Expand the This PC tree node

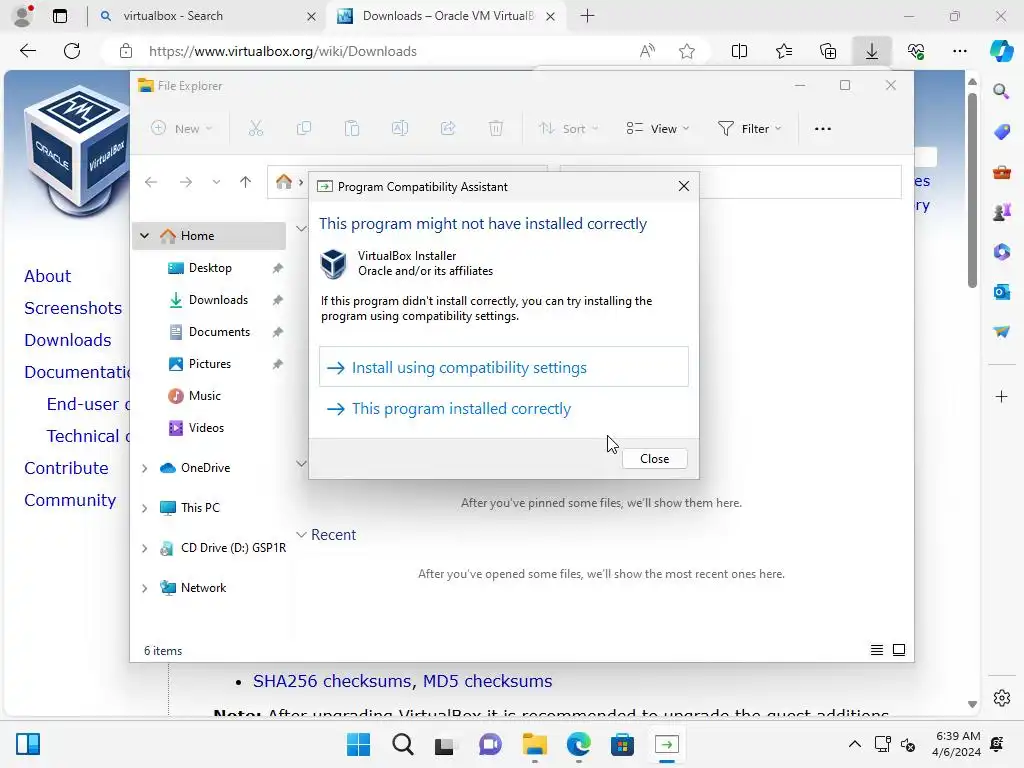tap(144, 508)
